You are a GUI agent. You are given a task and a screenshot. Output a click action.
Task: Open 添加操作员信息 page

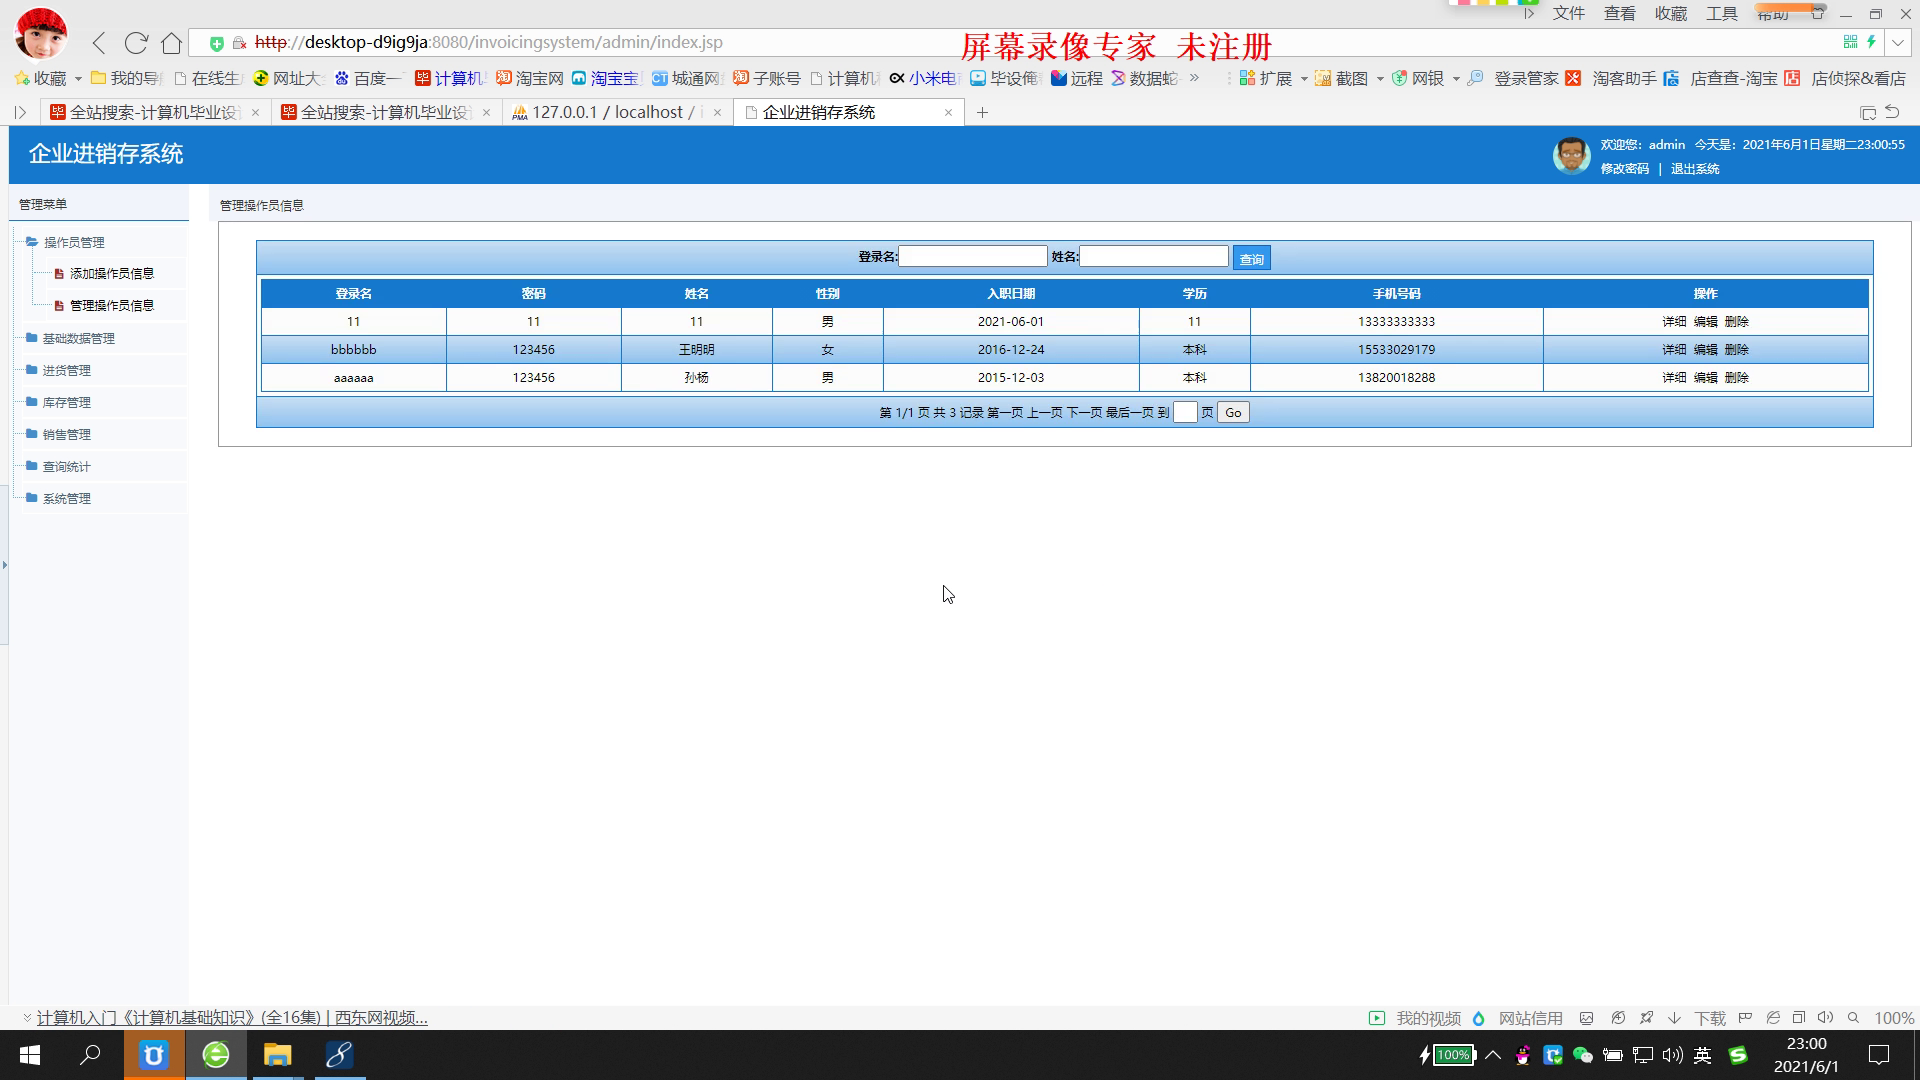[x=112, y=274]
